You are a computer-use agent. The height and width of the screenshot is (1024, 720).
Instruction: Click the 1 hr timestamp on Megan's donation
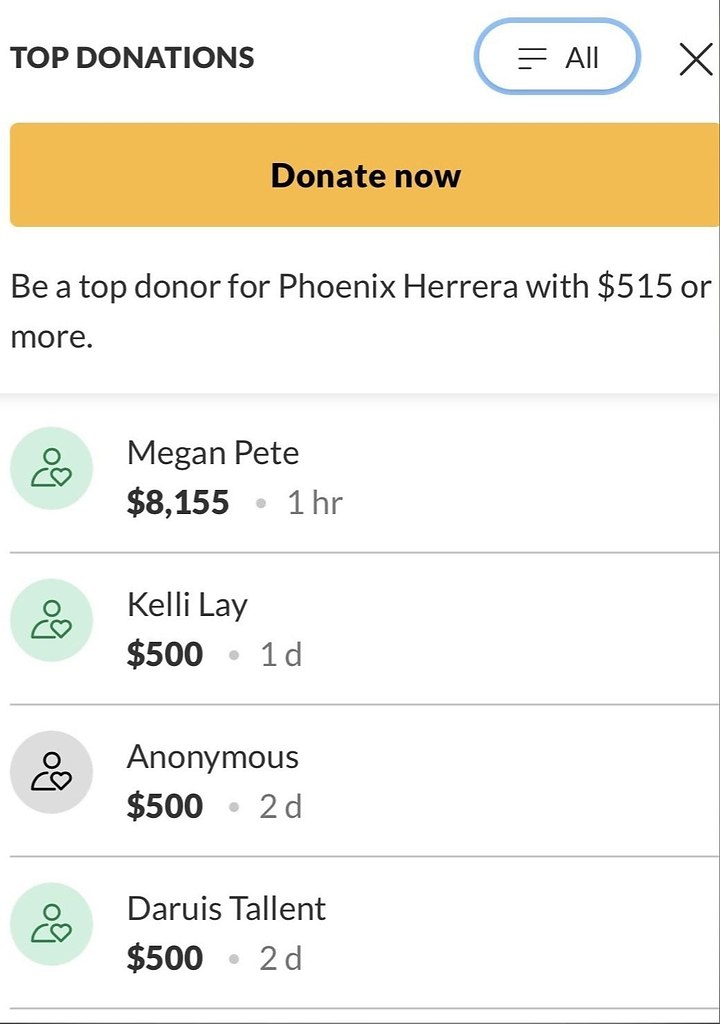(314, 502)
